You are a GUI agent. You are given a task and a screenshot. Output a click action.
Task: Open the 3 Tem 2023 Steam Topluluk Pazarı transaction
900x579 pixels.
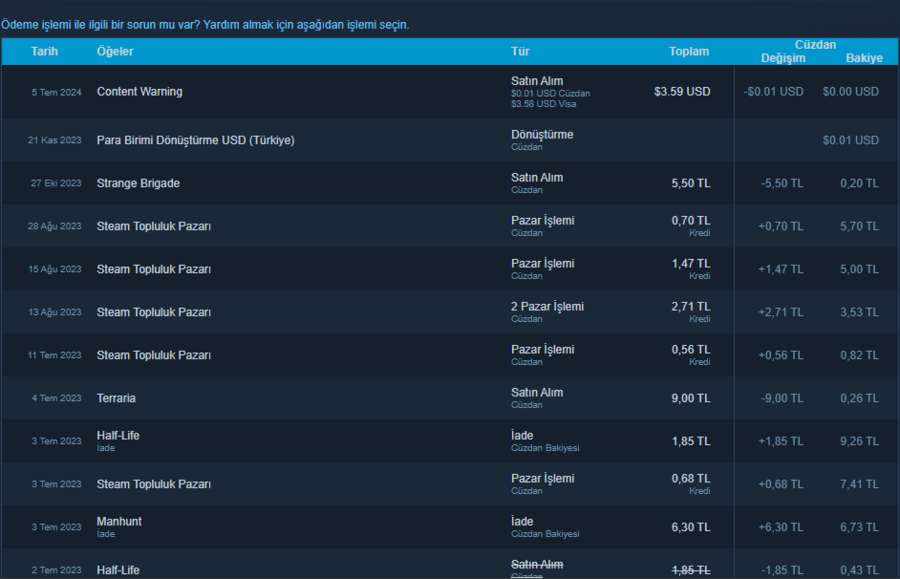point(153,485)
